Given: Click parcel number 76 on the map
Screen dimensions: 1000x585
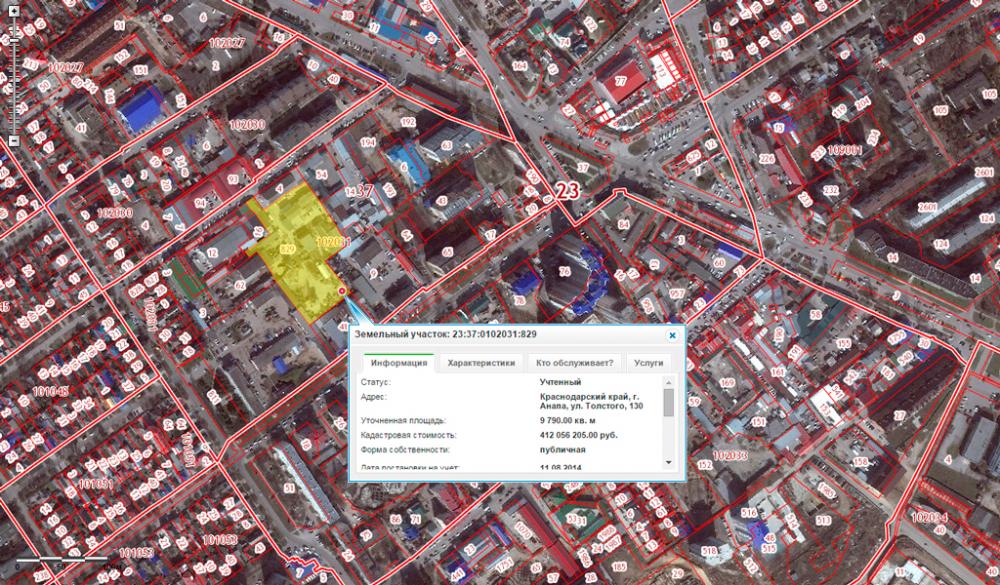Looking at the screenshot, I should click(564, 271).
